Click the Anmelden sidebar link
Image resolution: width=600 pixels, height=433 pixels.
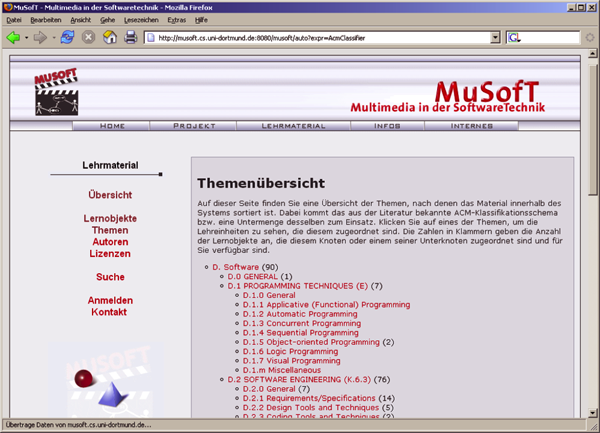coord(110,300)
